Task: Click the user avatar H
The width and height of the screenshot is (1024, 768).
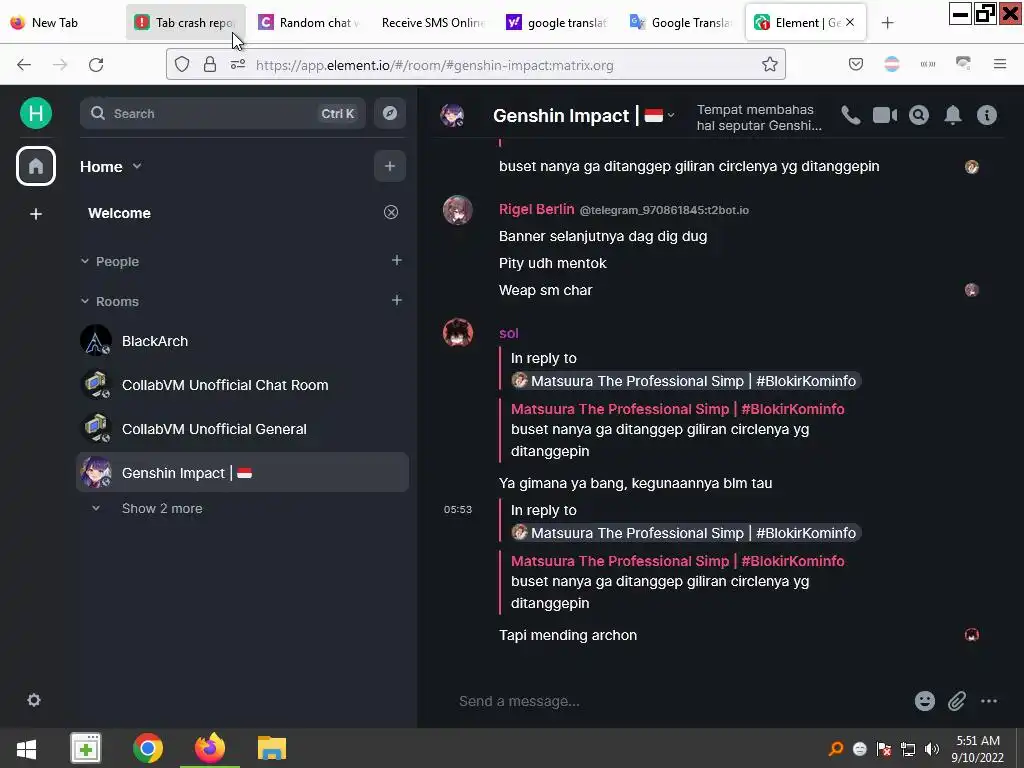Action: pyautogui.click(x=36, y=113)
